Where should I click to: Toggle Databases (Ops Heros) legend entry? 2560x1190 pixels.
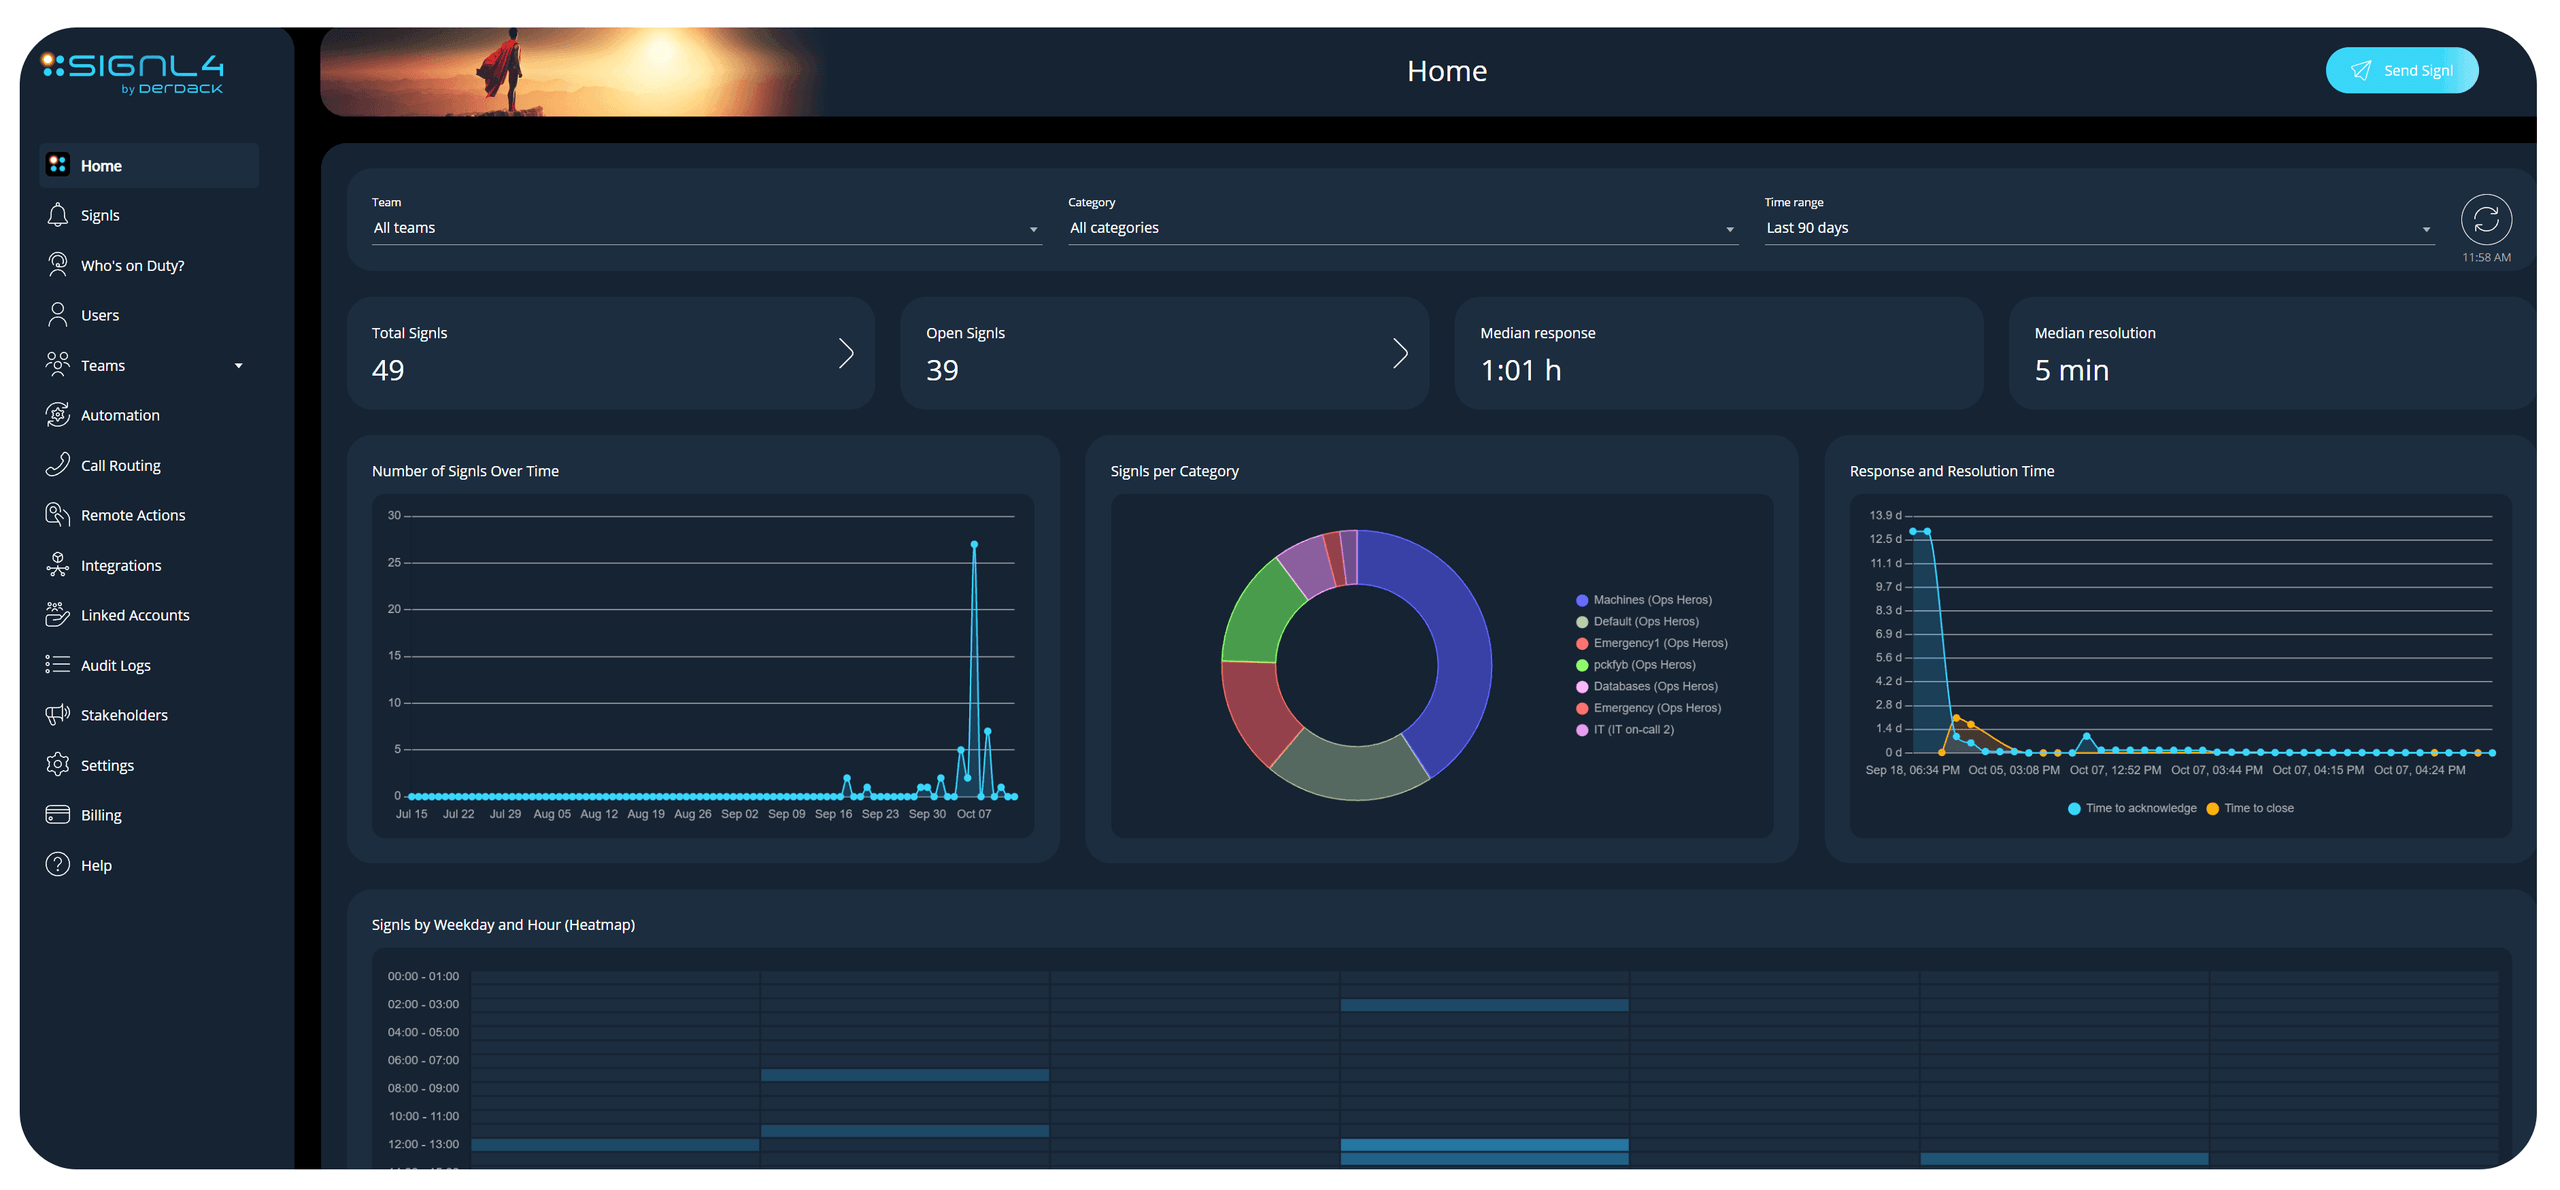pos(1646,687)
